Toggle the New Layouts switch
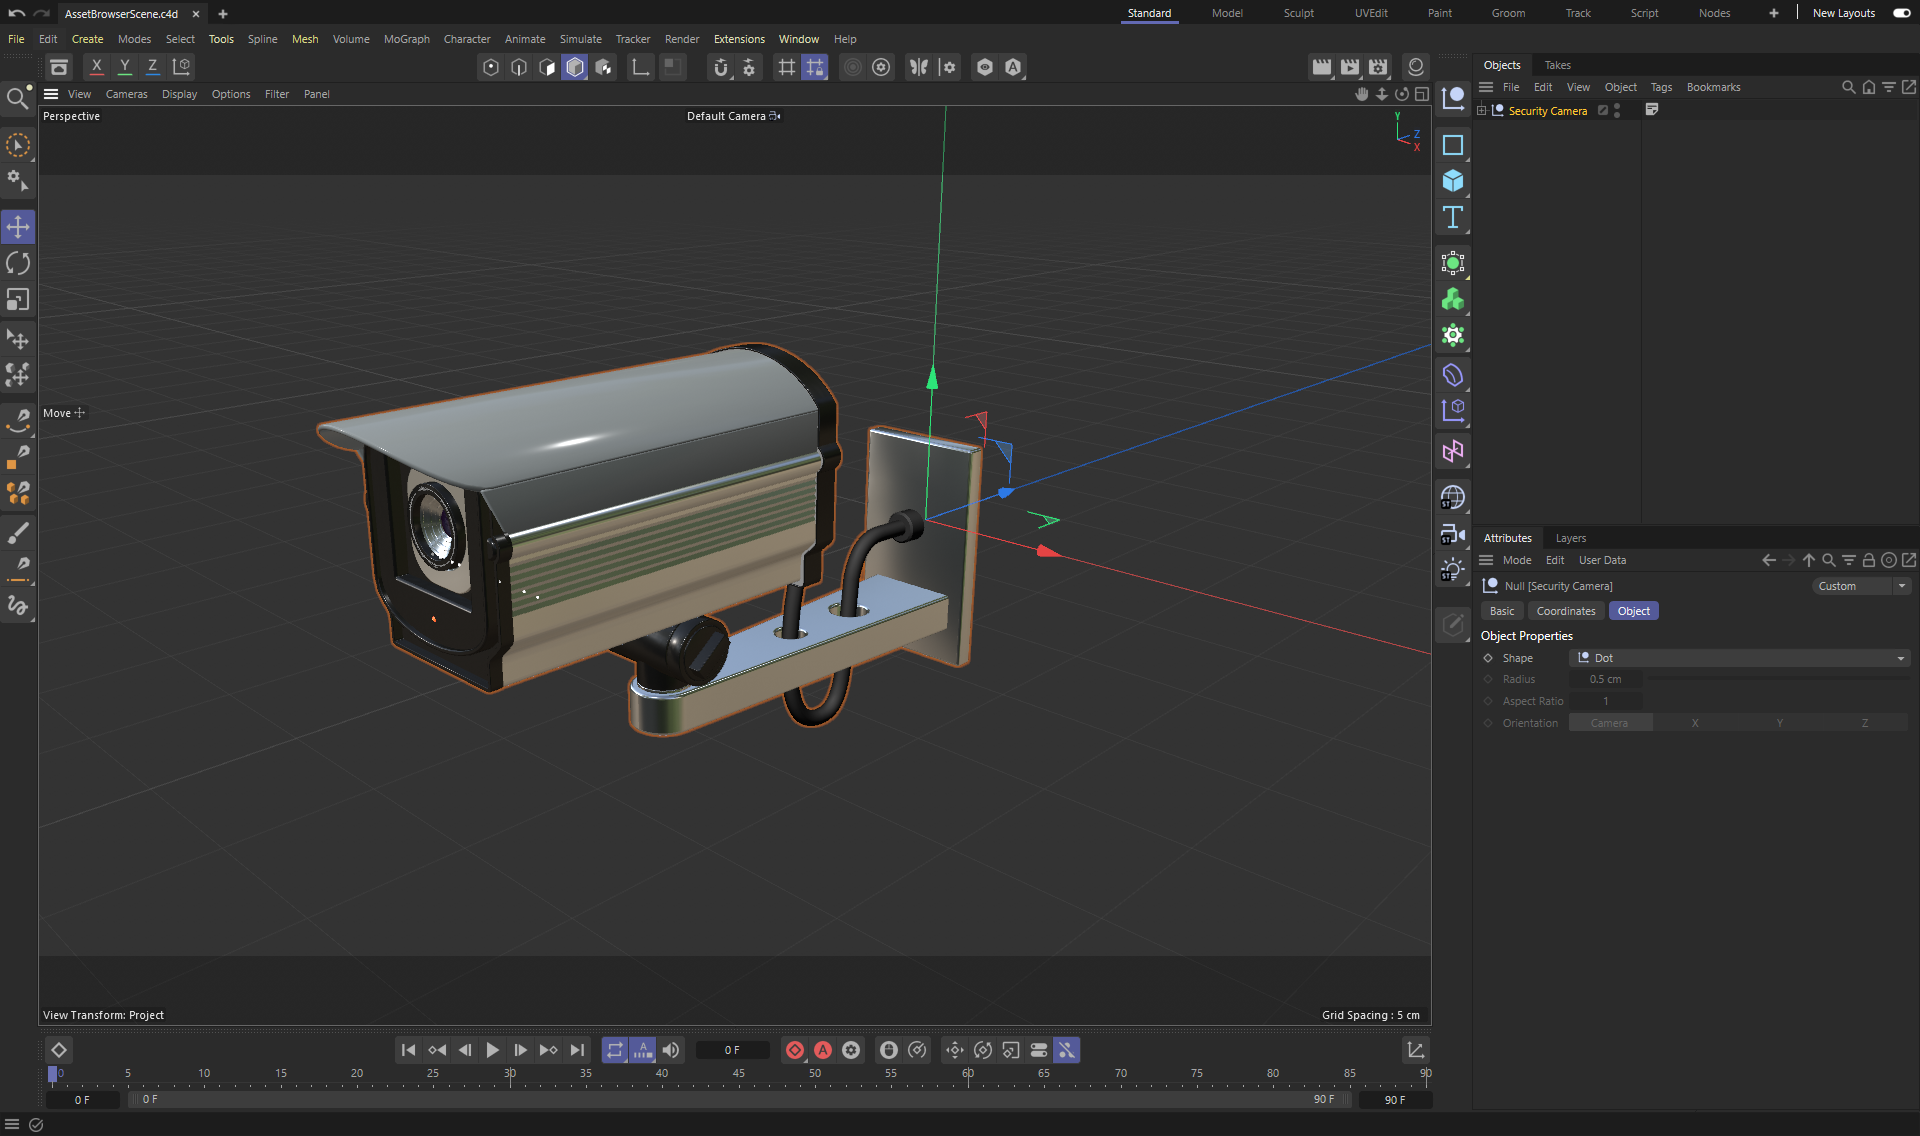1920x1136 pixels. tap(1901, 13)
